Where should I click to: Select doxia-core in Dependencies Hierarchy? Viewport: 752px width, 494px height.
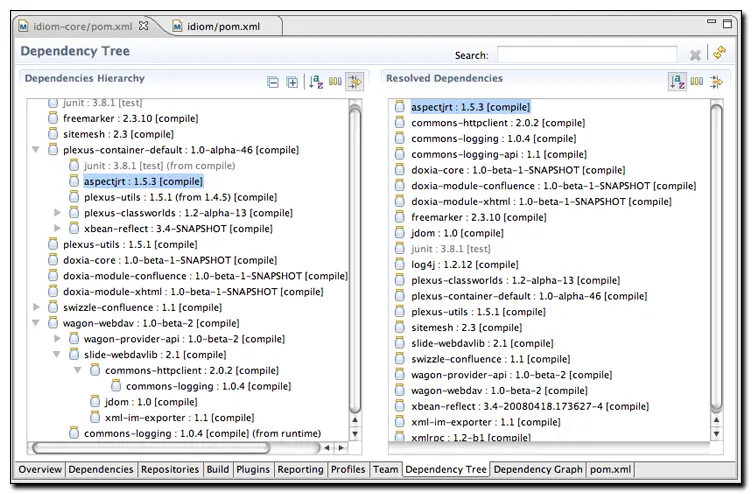pos(170,260)
